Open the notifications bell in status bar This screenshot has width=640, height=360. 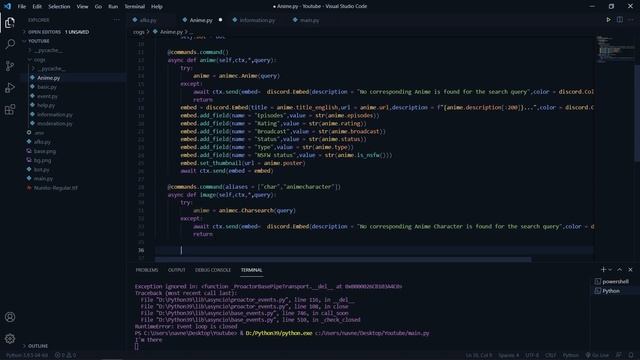click(x=631, y=355)
